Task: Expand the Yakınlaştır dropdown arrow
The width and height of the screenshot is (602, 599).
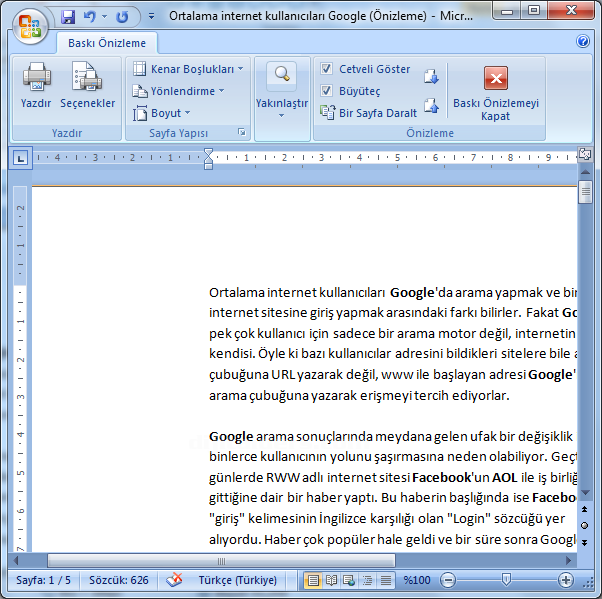Action: [x=281, y=116]
